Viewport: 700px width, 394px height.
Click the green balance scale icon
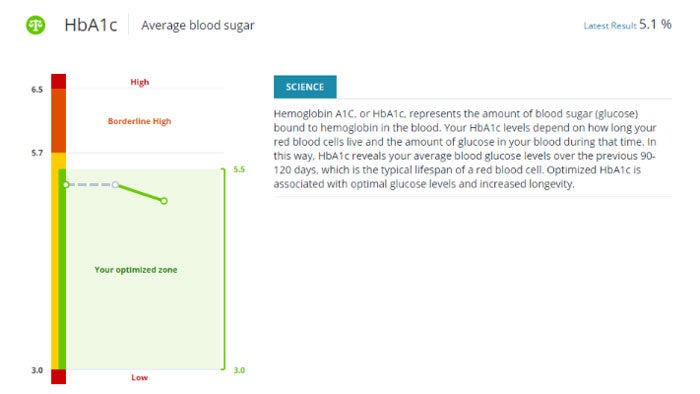36,25
